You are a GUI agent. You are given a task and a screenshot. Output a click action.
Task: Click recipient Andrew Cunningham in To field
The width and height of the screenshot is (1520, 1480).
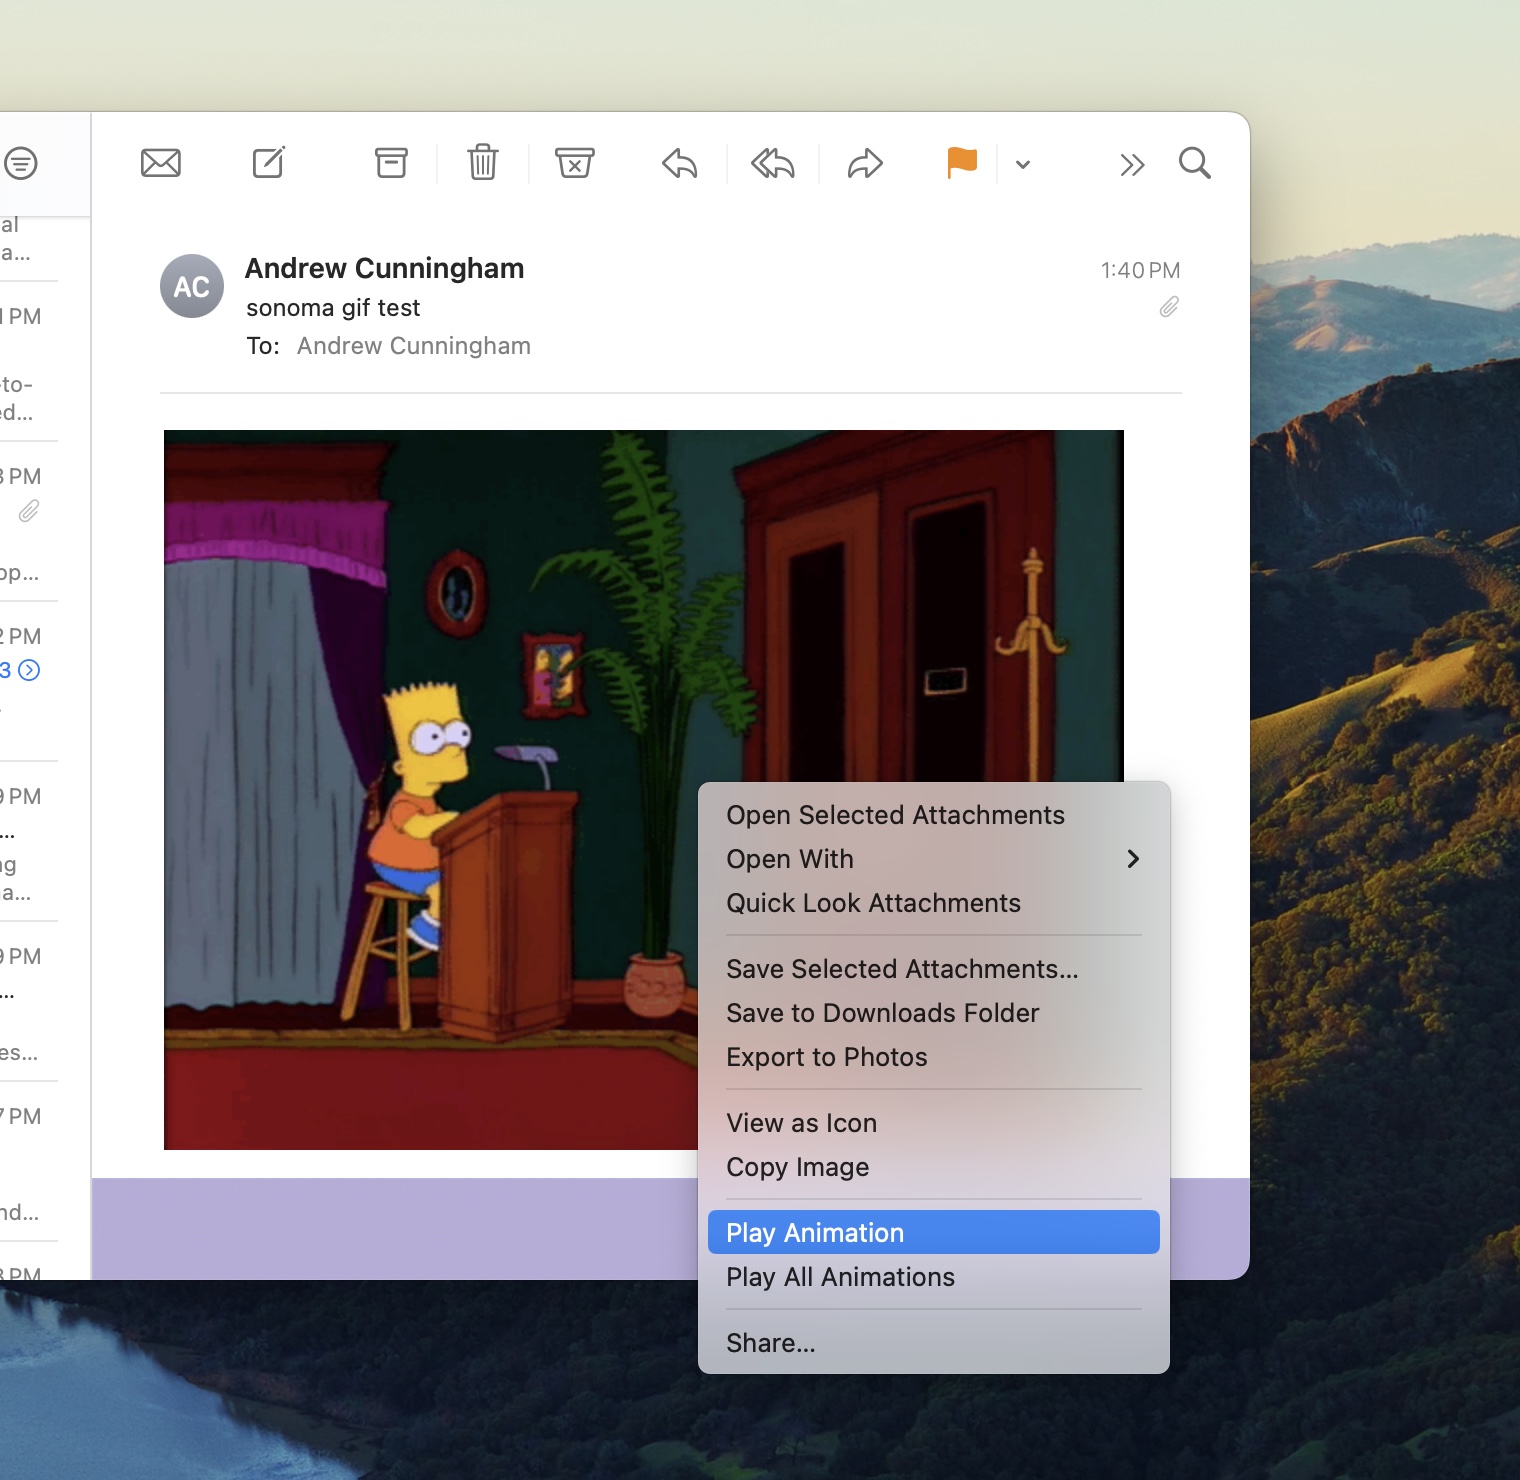(413, 346)
